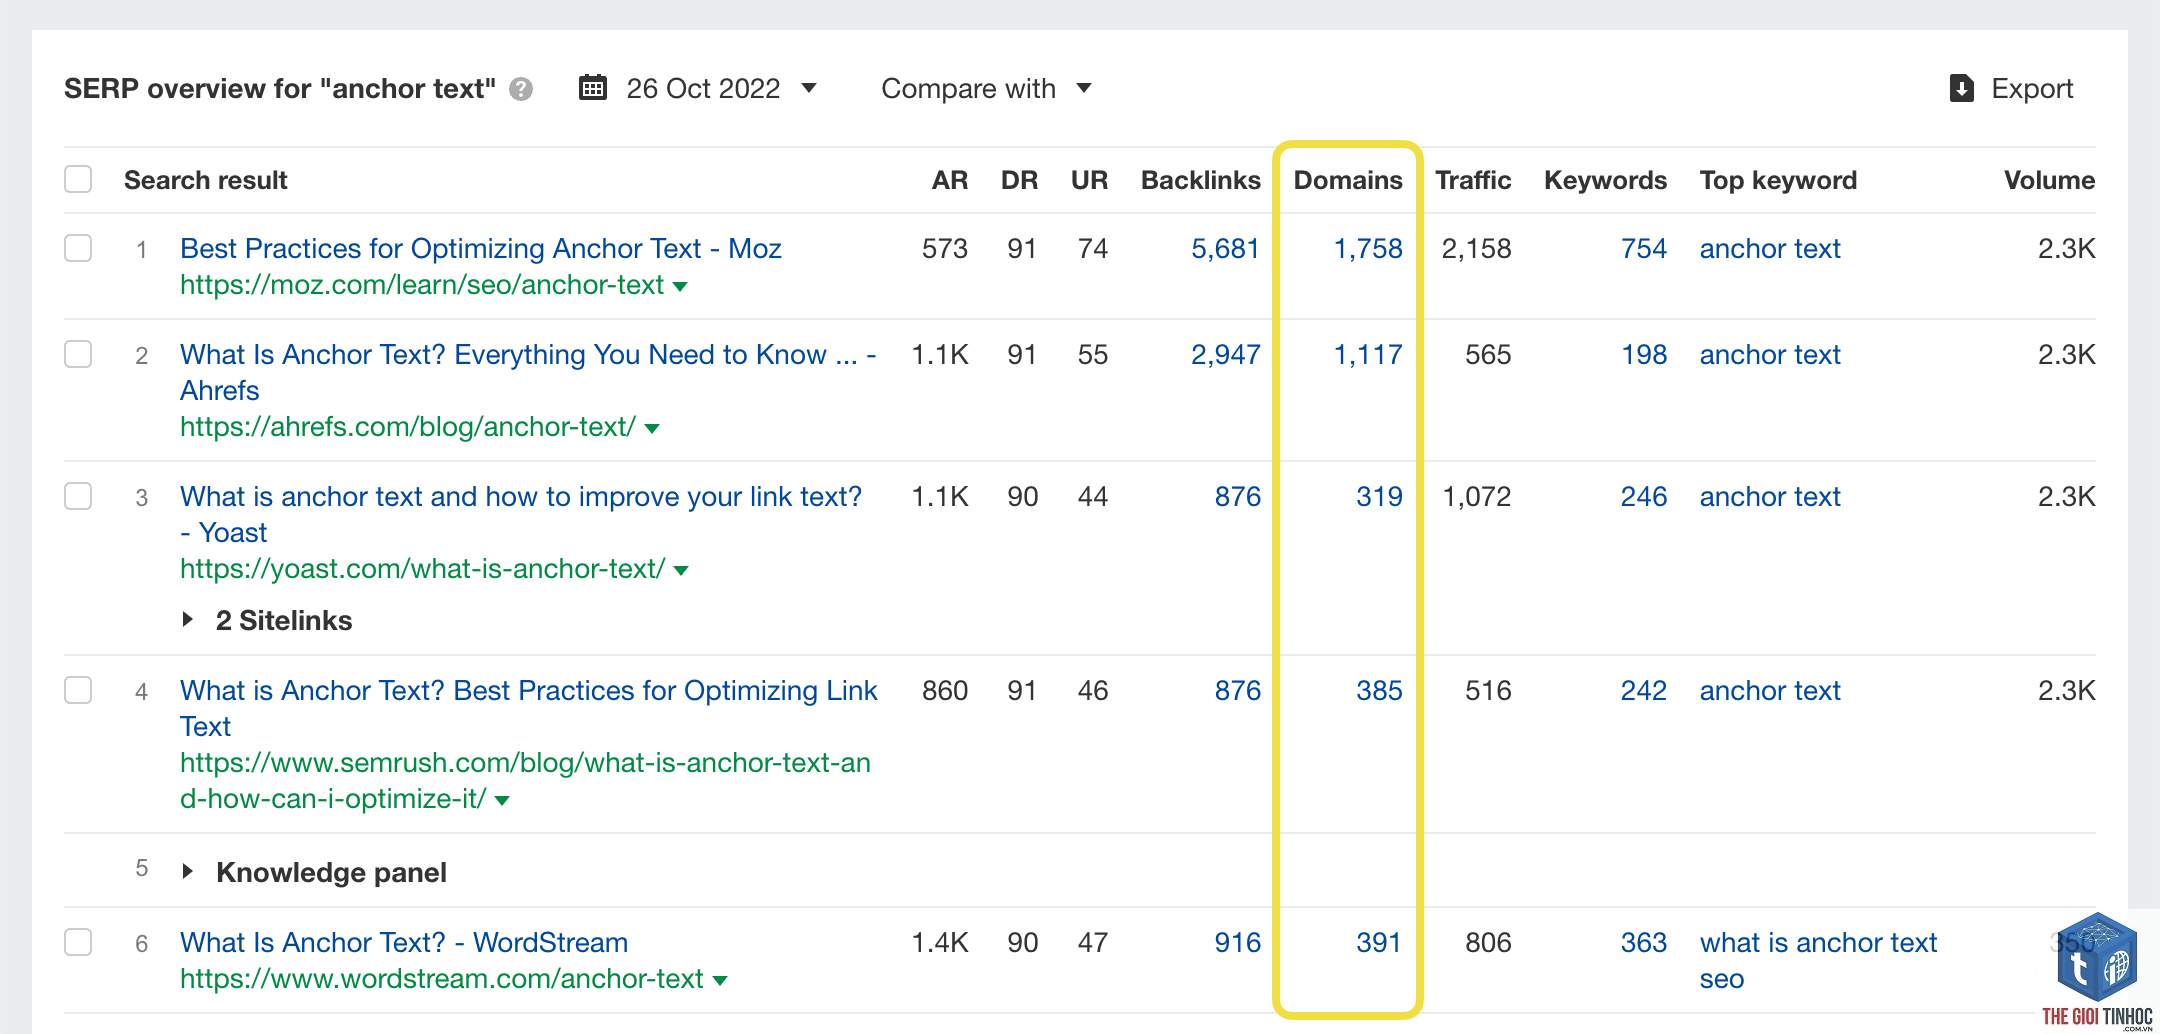Click the Export button

point(2011,88)
